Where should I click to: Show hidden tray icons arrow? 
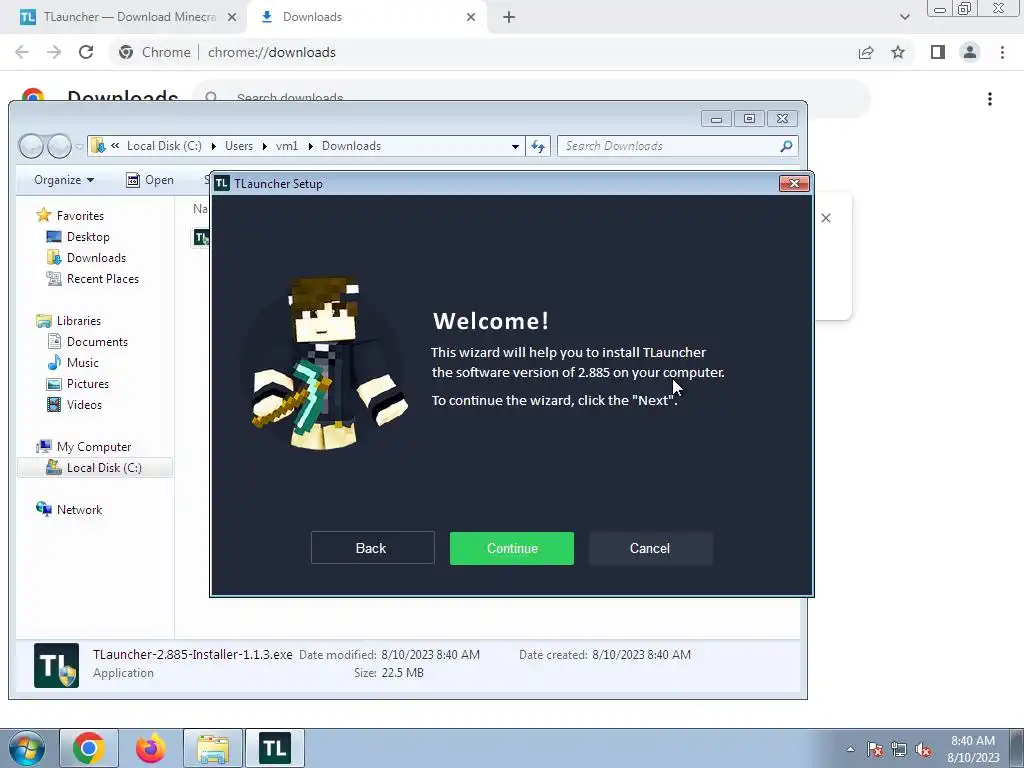[850, 749]
